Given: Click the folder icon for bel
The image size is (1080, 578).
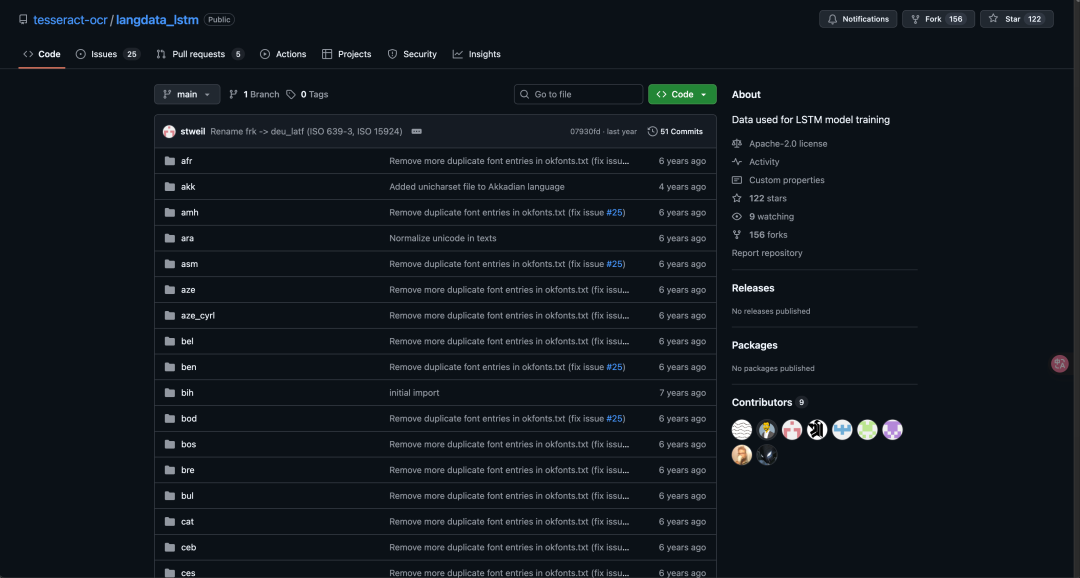Looking at the screenshot, I should click(170, 341).
